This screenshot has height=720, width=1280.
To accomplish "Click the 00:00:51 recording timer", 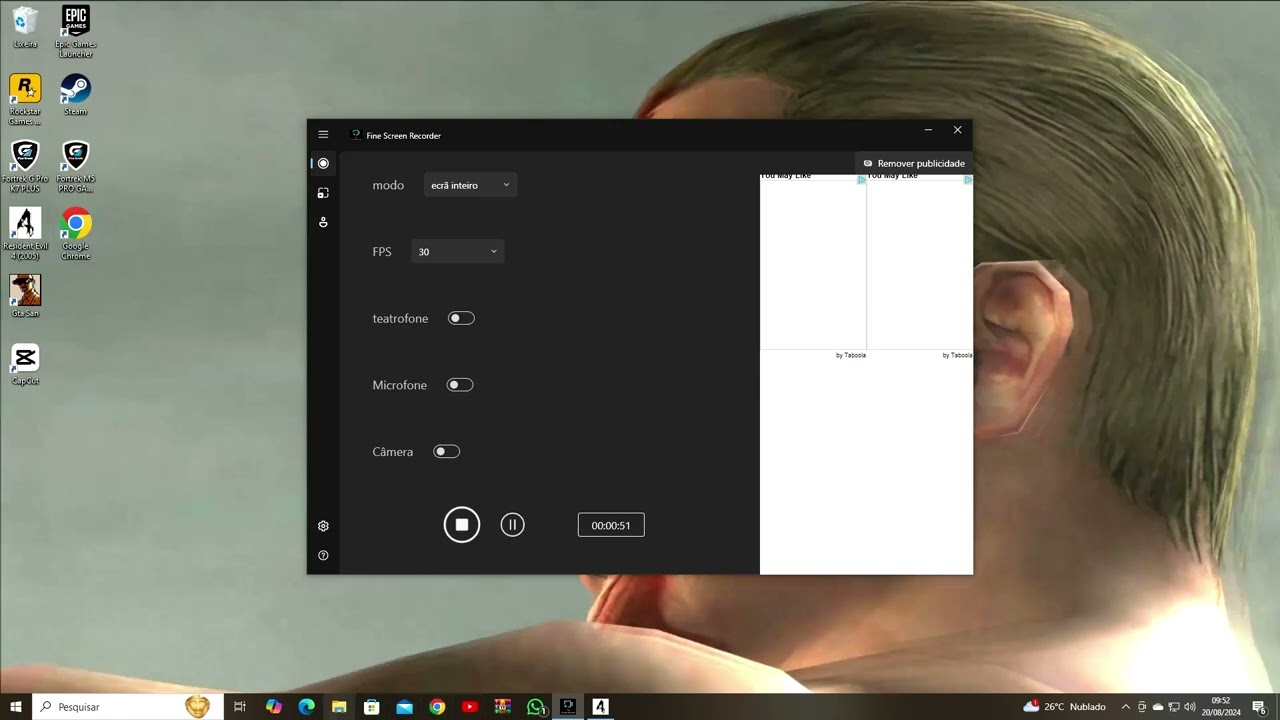I will (x=611, y=525).
